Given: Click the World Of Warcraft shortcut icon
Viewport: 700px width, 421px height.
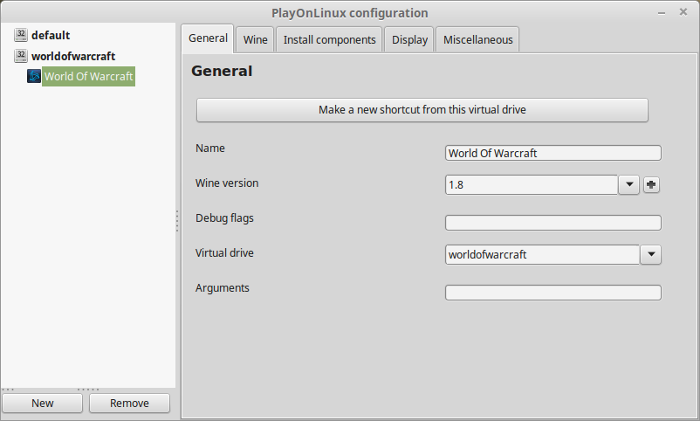Looking at the screenshot, I should pyautogui.click(x=34, y=76).
